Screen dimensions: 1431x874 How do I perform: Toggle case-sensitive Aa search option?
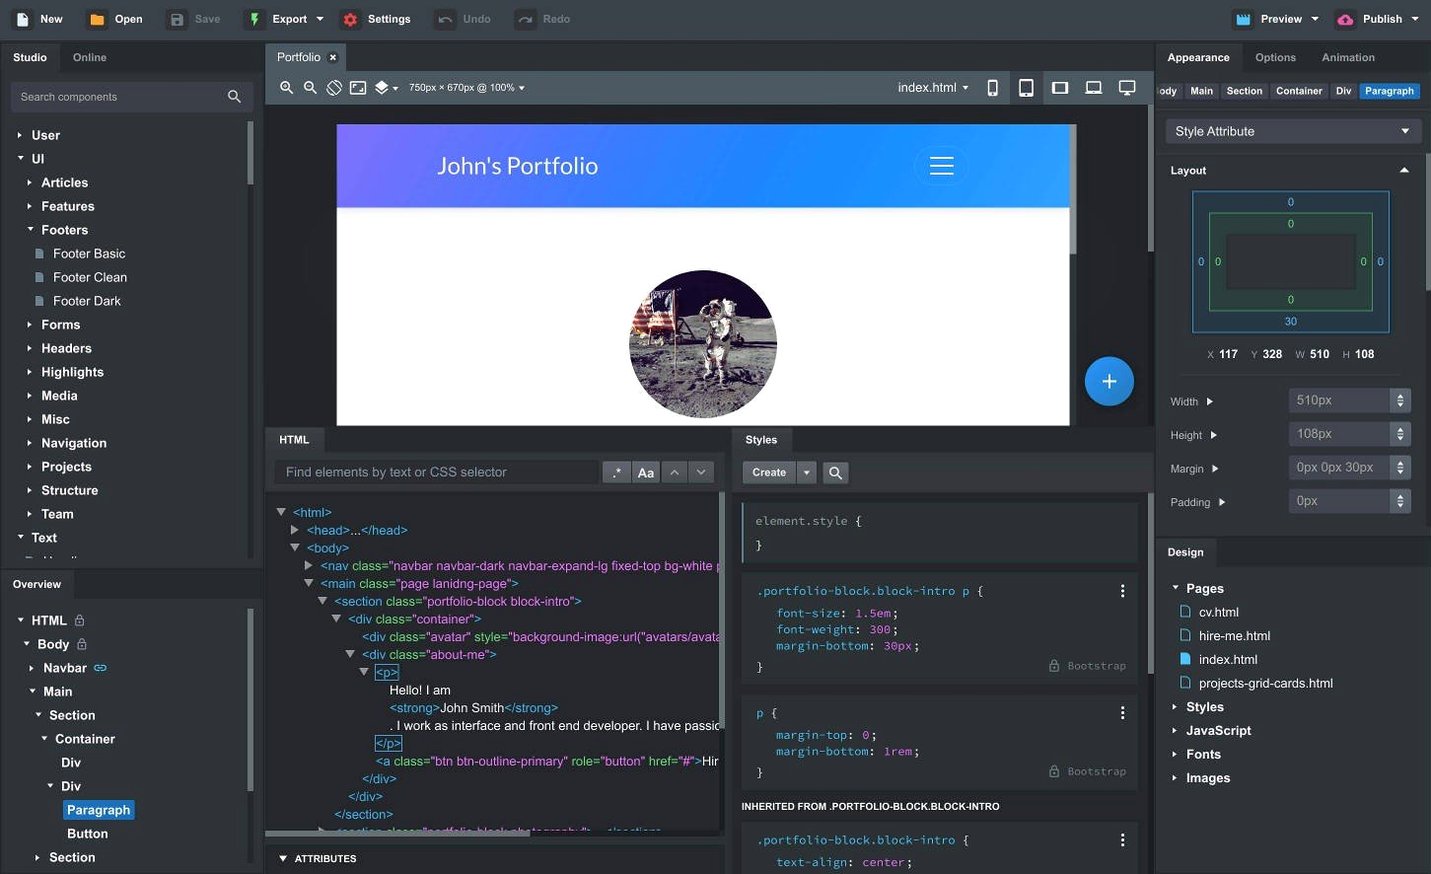pyautogui.click(x=646, y=472)
